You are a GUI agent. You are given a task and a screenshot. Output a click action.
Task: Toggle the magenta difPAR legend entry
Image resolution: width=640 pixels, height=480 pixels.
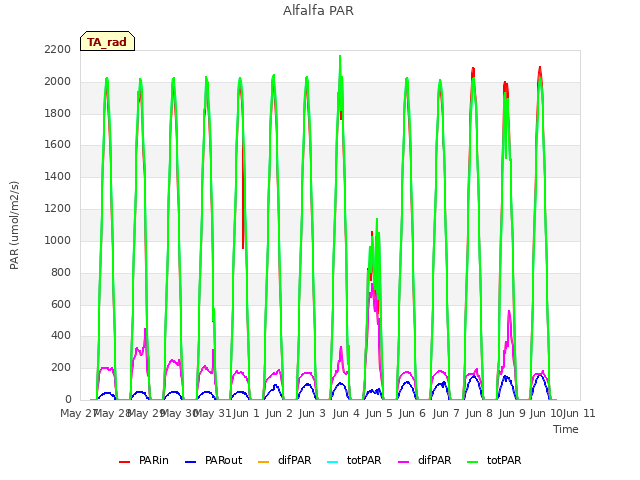pos(424,460)
